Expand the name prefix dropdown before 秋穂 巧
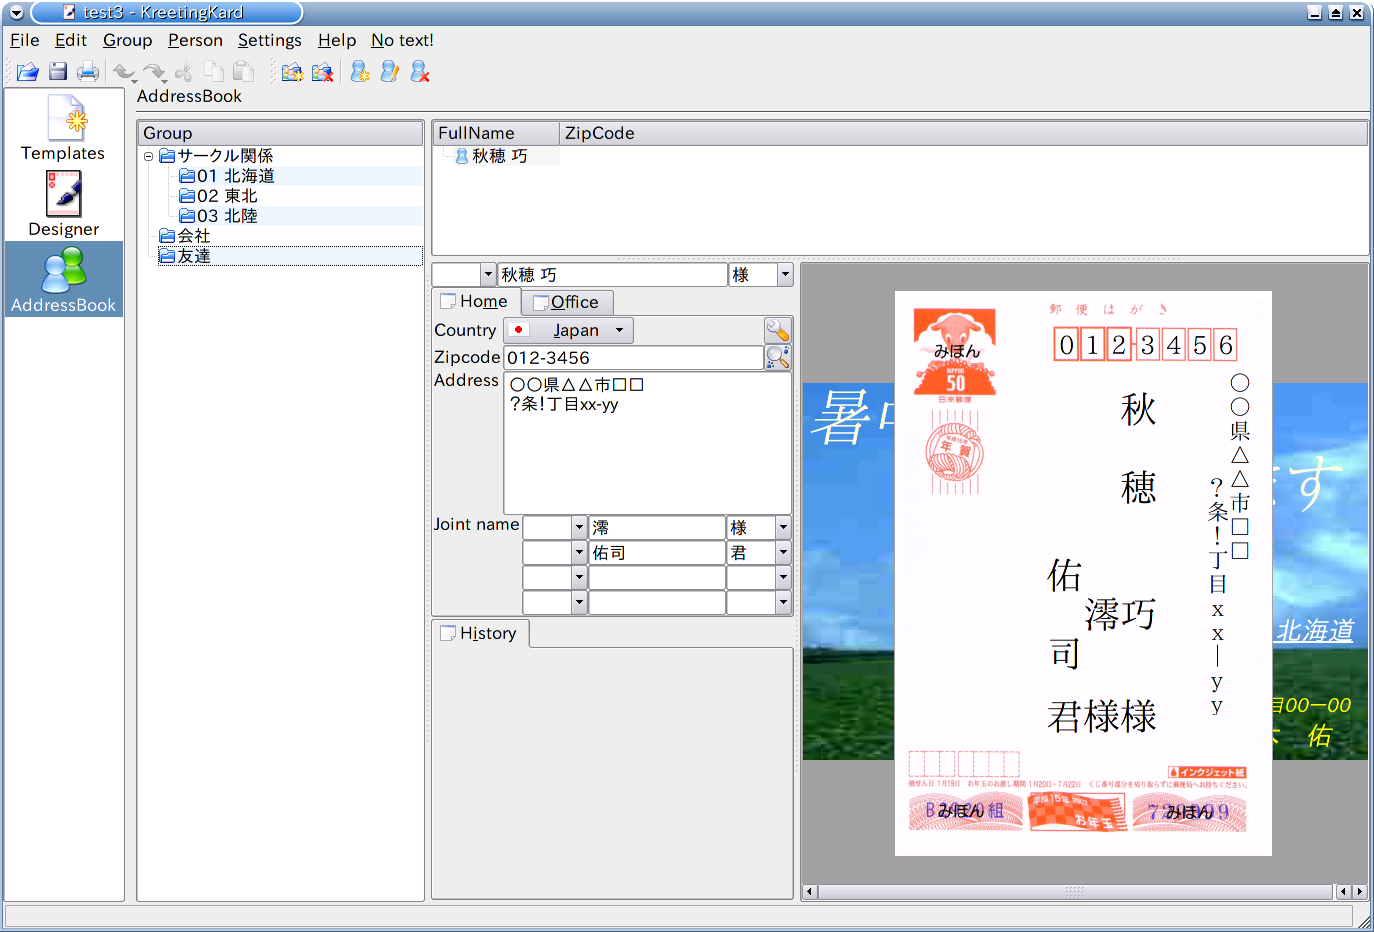1374x932 pixels. coord(488,275)
